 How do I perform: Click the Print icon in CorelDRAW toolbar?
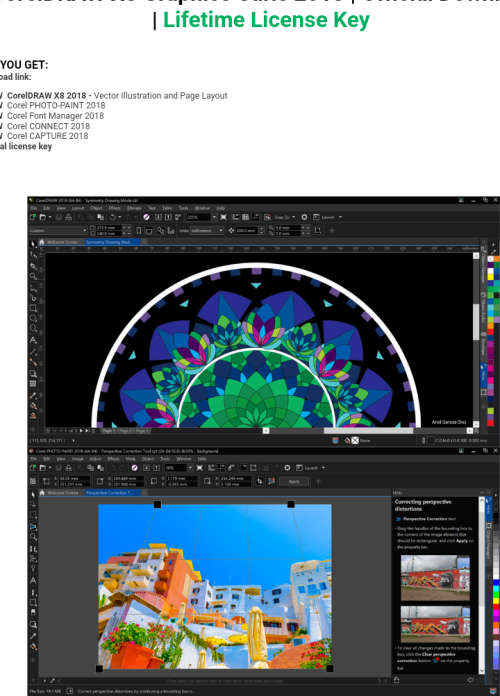(68, 217)
